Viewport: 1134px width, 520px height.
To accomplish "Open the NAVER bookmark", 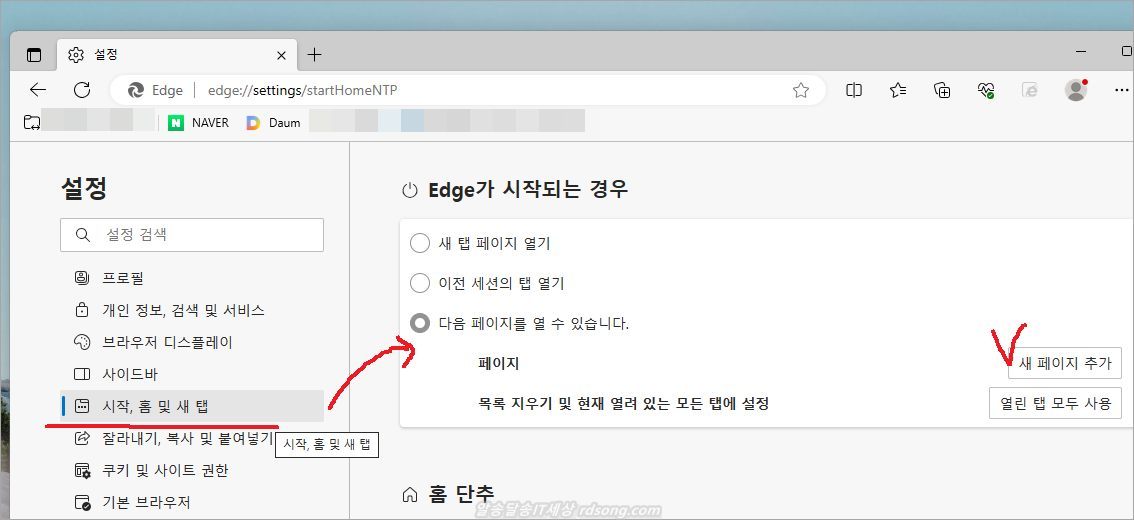I will click(x=199, y=123).
